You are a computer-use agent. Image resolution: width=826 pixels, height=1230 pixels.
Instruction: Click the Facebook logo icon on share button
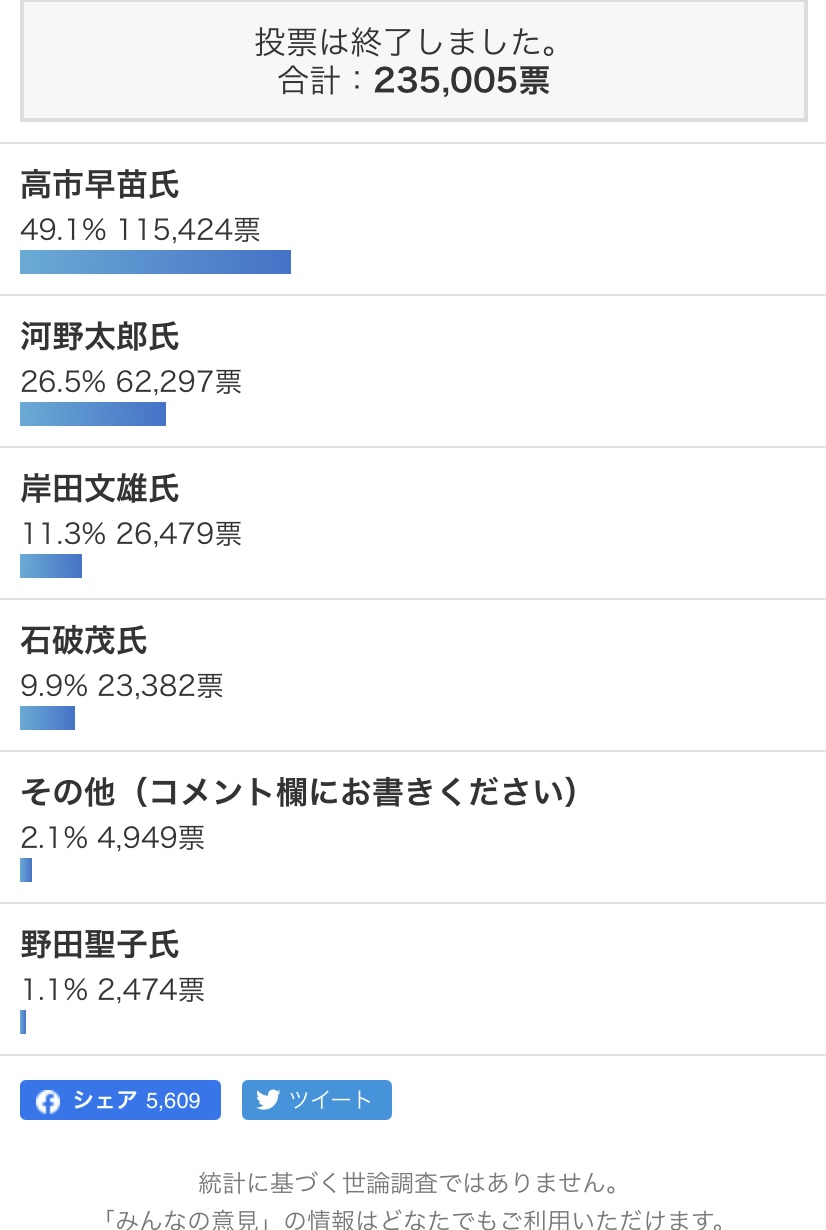[x=48, y=1102]
